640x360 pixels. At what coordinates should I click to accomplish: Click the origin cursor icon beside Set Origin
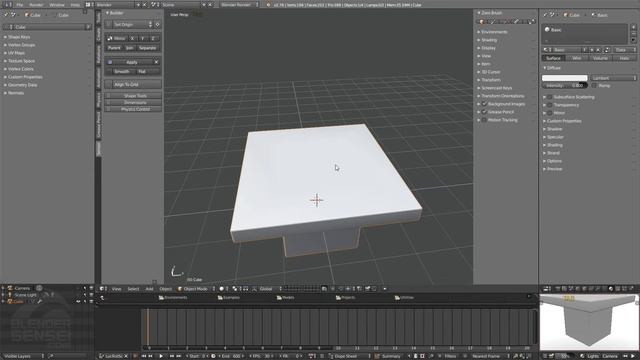(158, 24)
